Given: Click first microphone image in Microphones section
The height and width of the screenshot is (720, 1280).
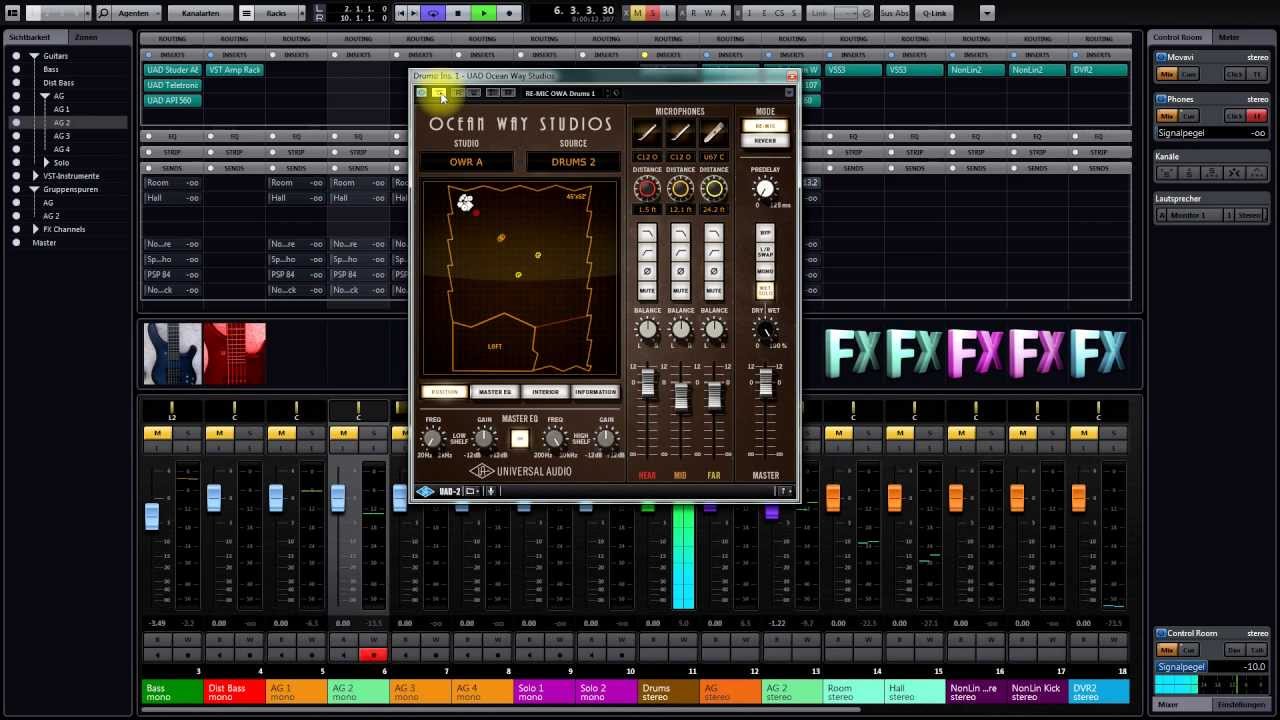Looking at the screenshot, I should (647, 134).
